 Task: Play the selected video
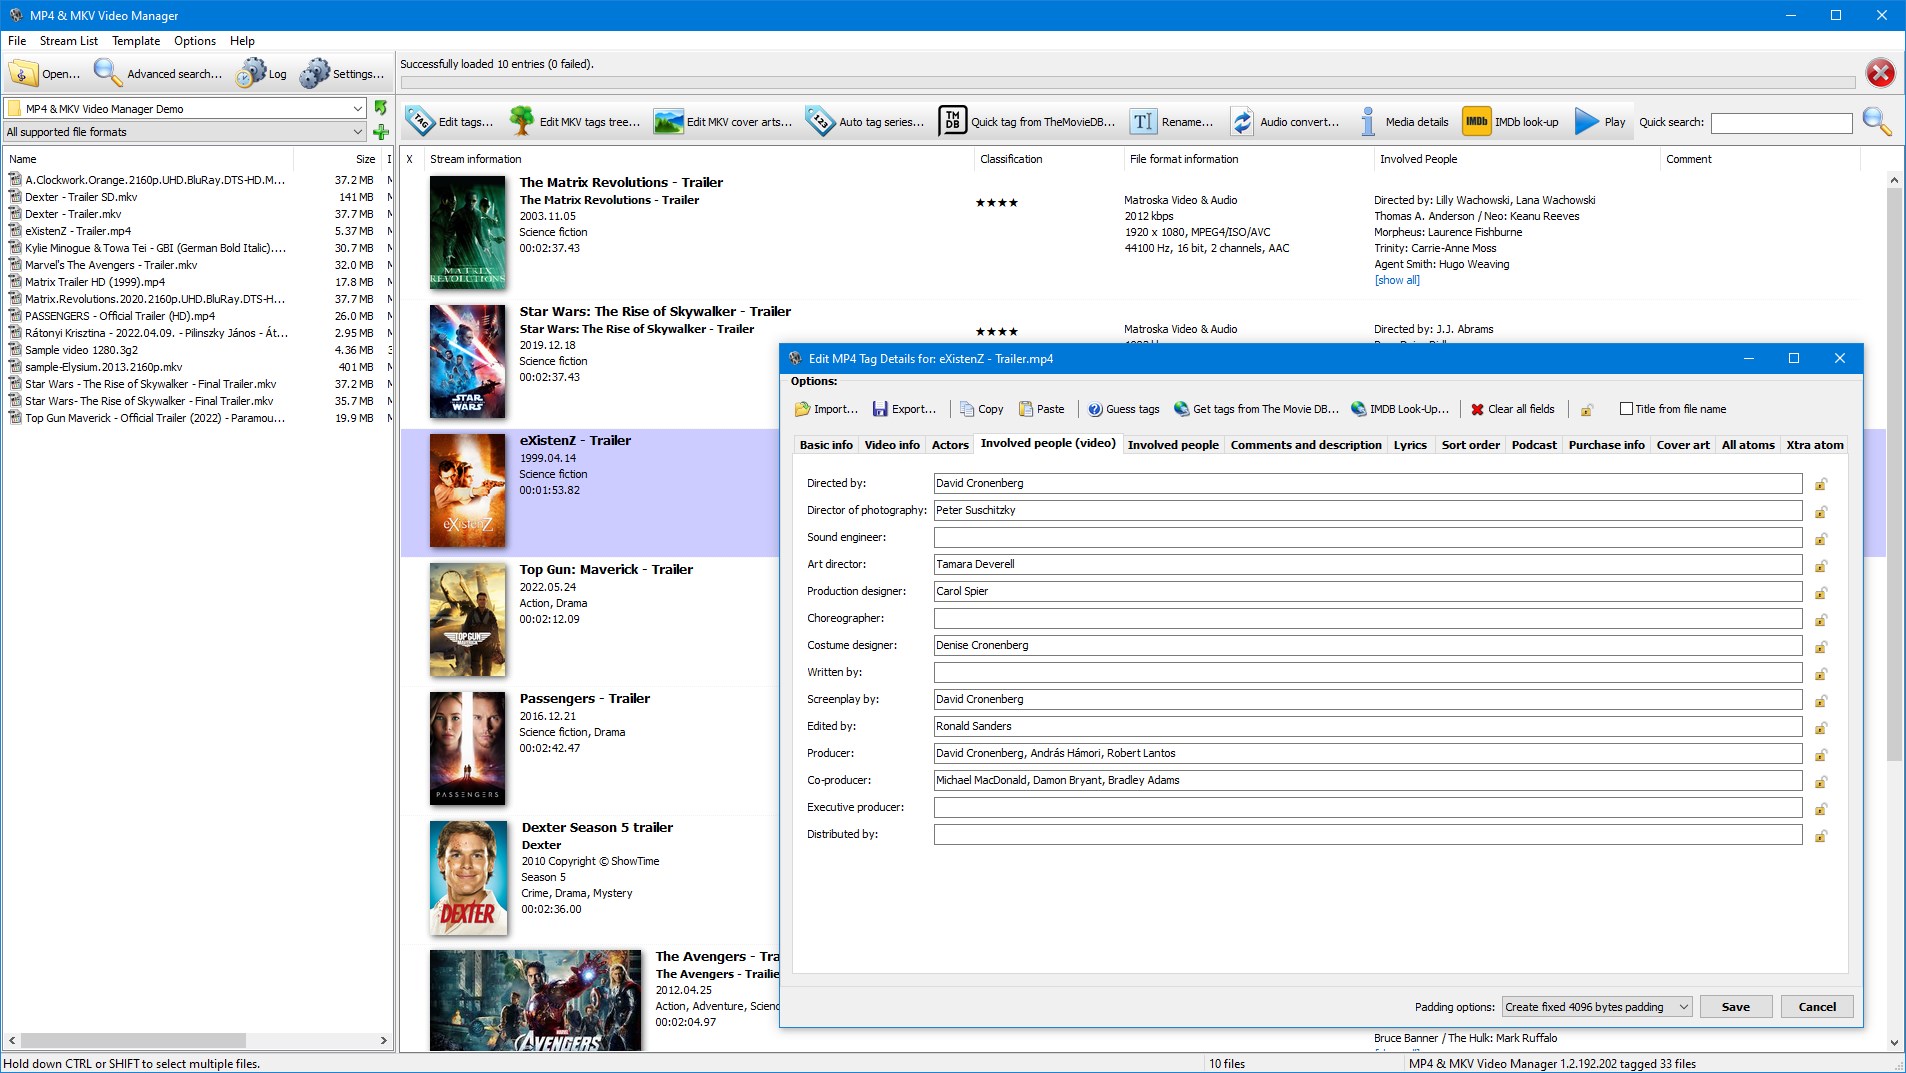pos(1600,121)
